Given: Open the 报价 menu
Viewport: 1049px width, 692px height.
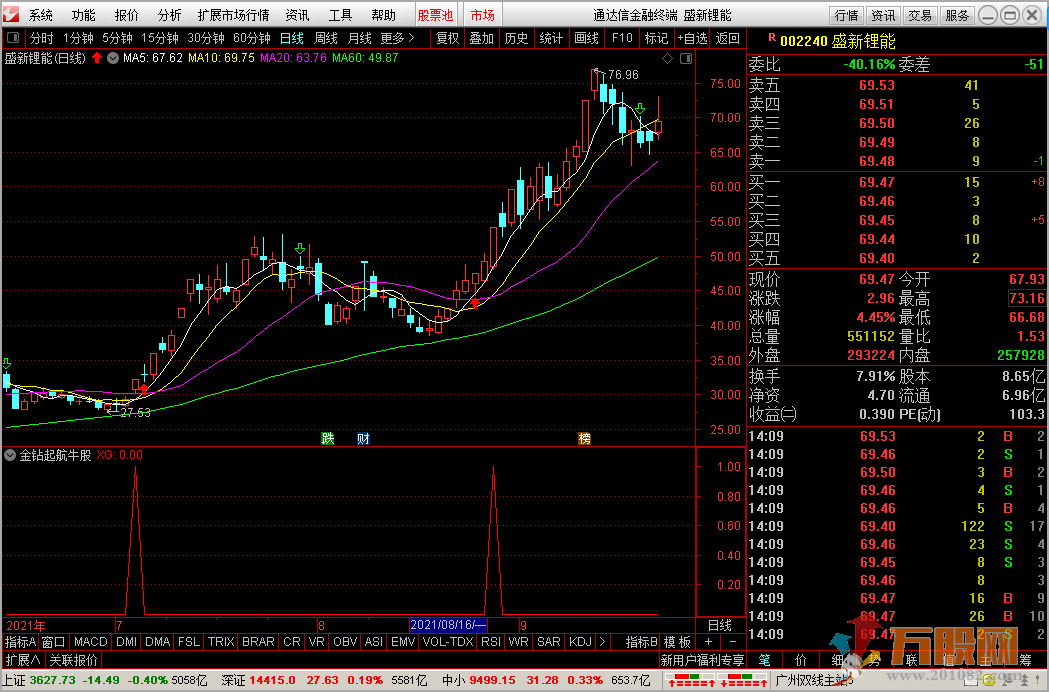Looking at the screenshot, I should (x=126, y=15).
